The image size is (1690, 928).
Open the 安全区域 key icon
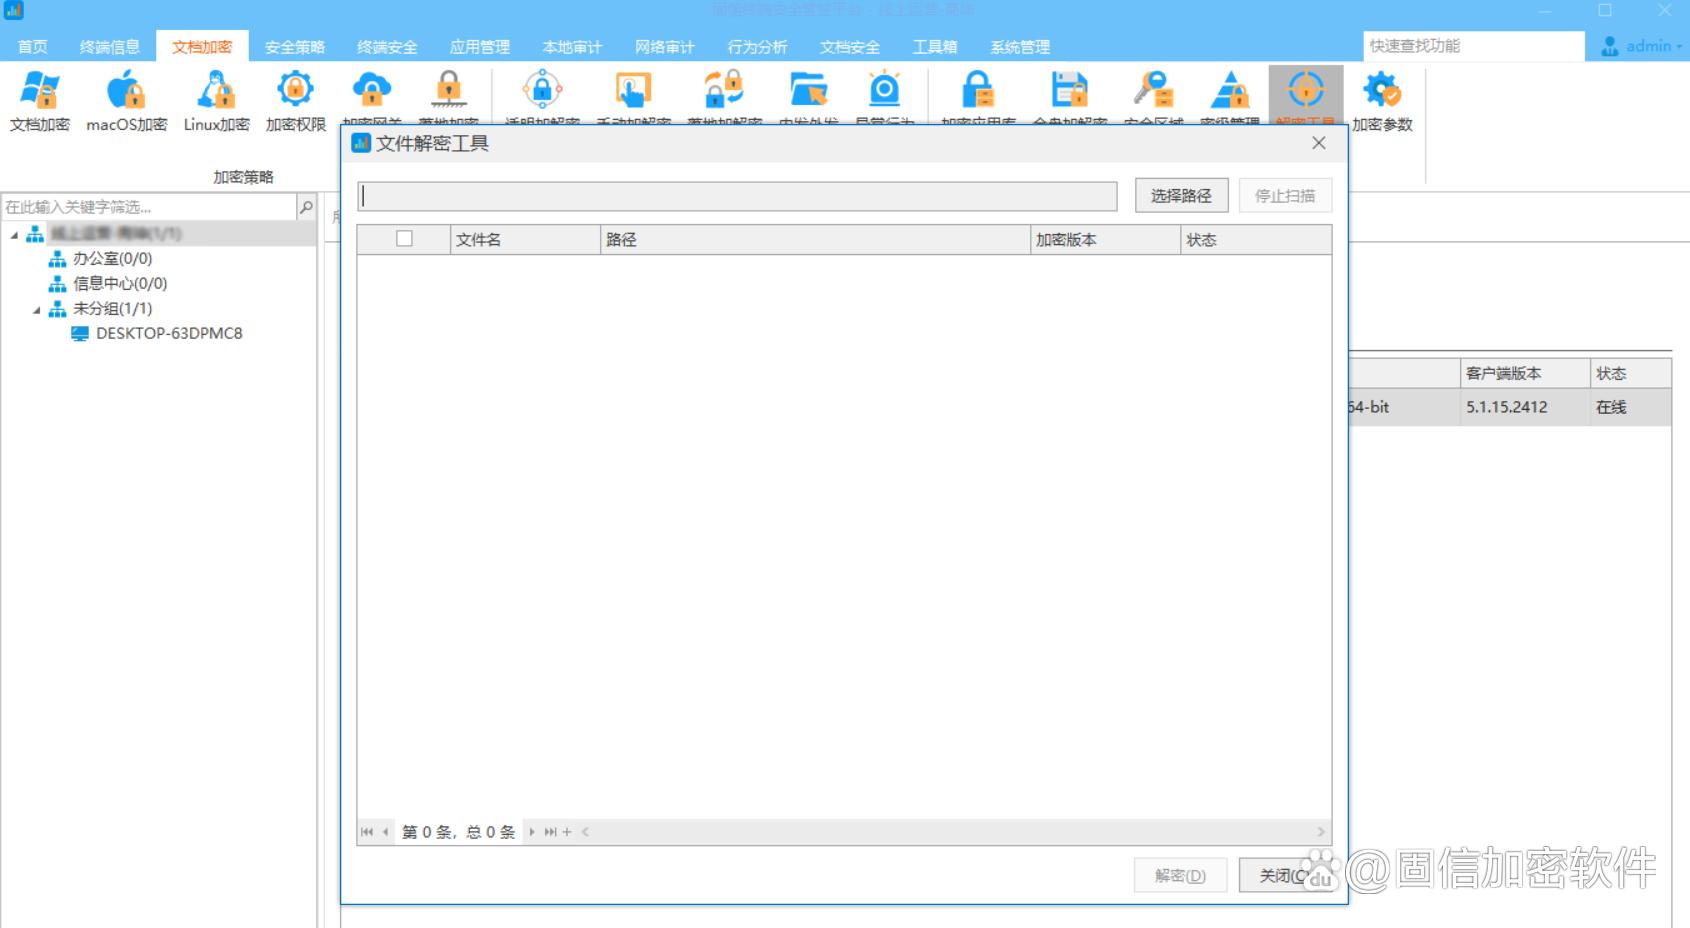point(1152,90)
